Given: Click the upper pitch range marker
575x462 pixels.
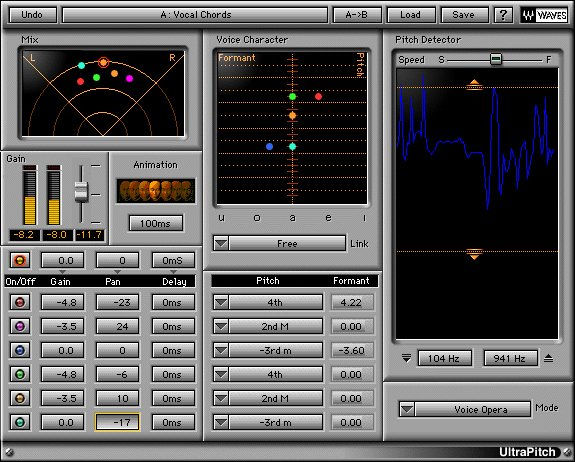Looking at the screenshot, I should (x=474, y=84).
